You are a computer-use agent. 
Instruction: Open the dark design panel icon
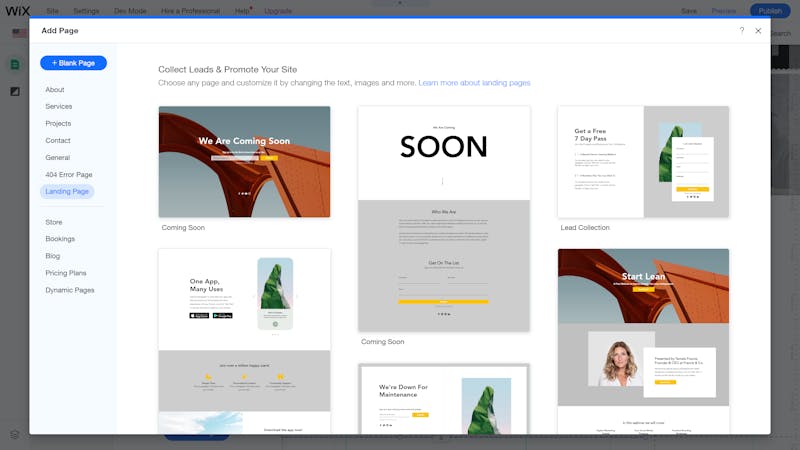[15, 91]
